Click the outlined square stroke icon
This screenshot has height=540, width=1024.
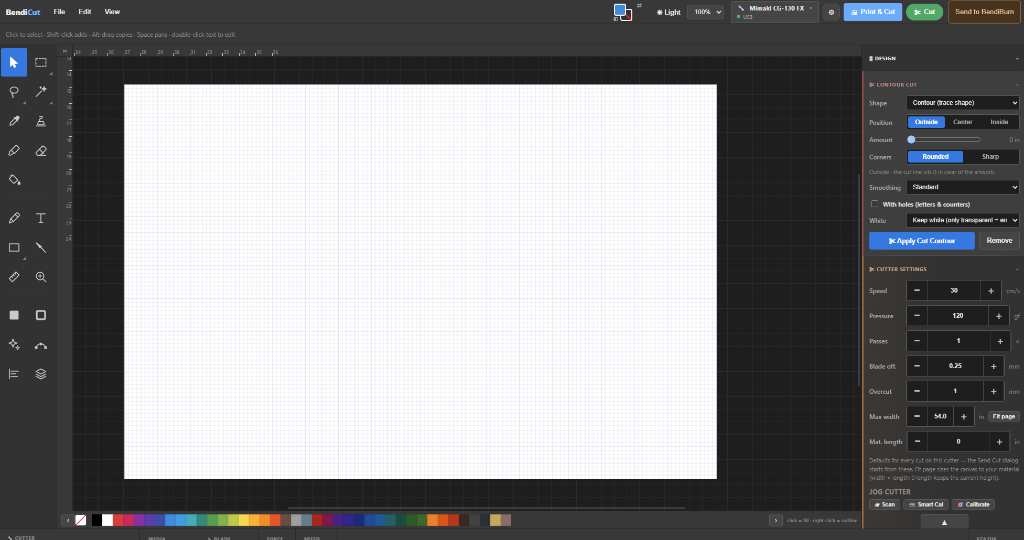tap(40, 315)
